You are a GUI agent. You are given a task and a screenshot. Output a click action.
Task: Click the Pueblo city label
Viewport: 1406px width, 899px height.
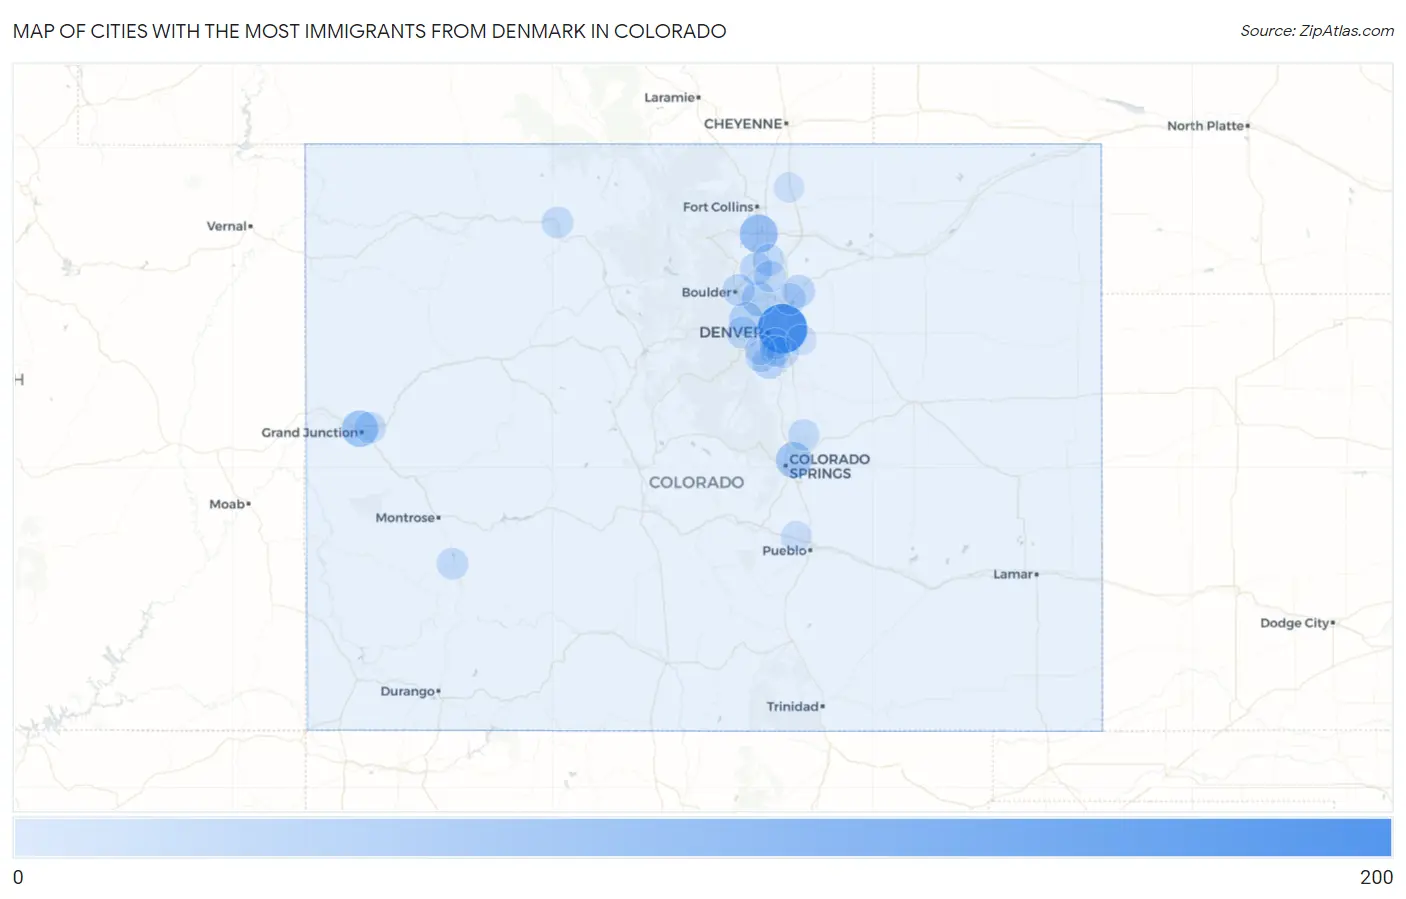point(787,550)
